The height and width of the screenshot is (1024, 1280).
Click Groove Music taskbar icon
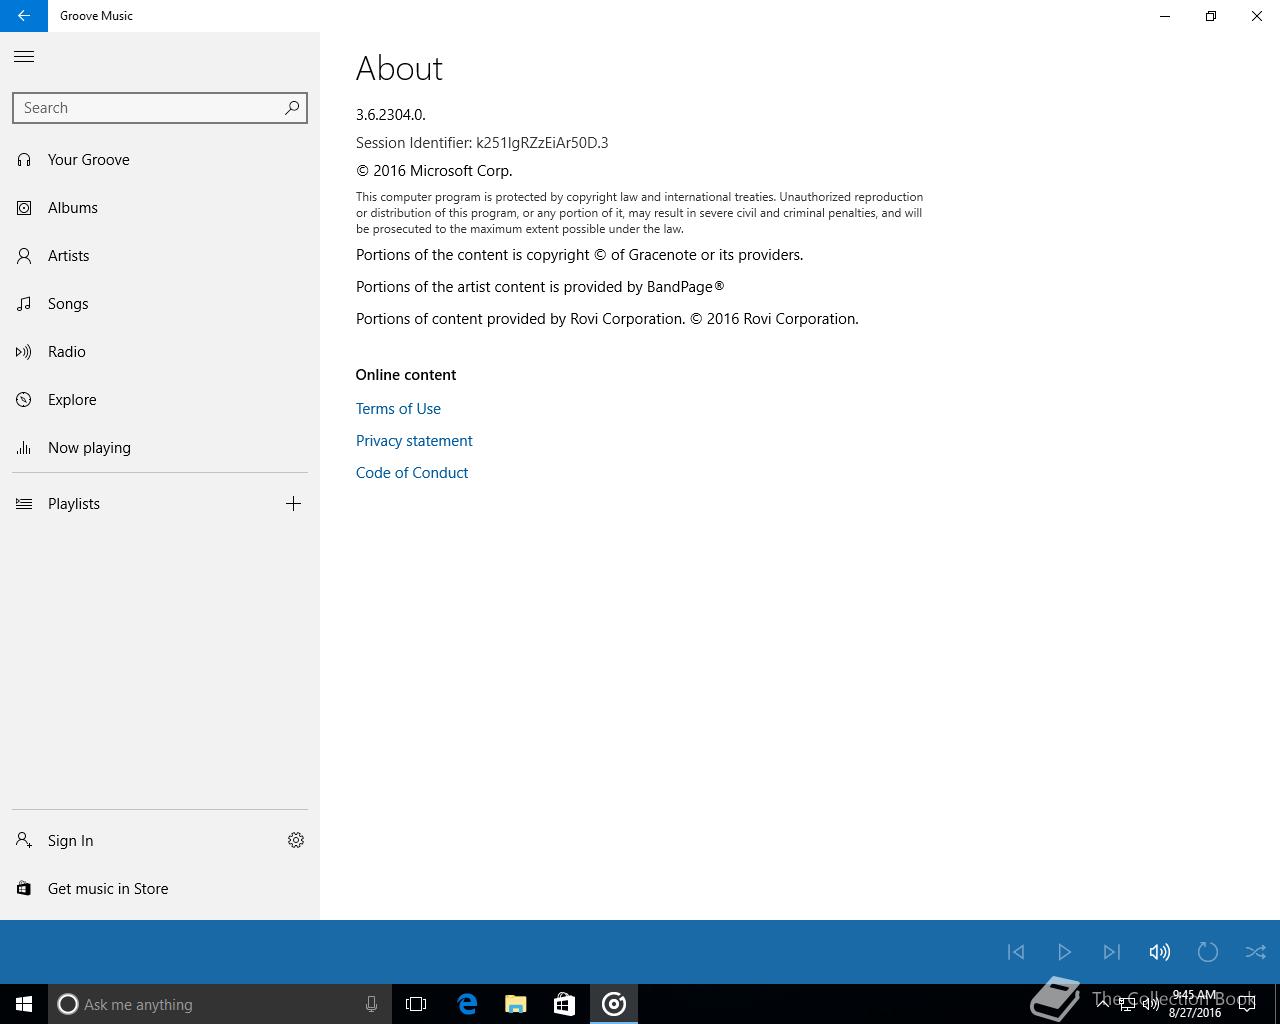614,1004
